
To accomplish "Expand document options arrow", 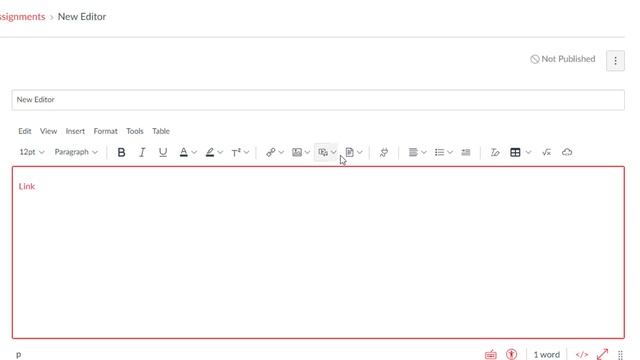I will tap(360, 152).
